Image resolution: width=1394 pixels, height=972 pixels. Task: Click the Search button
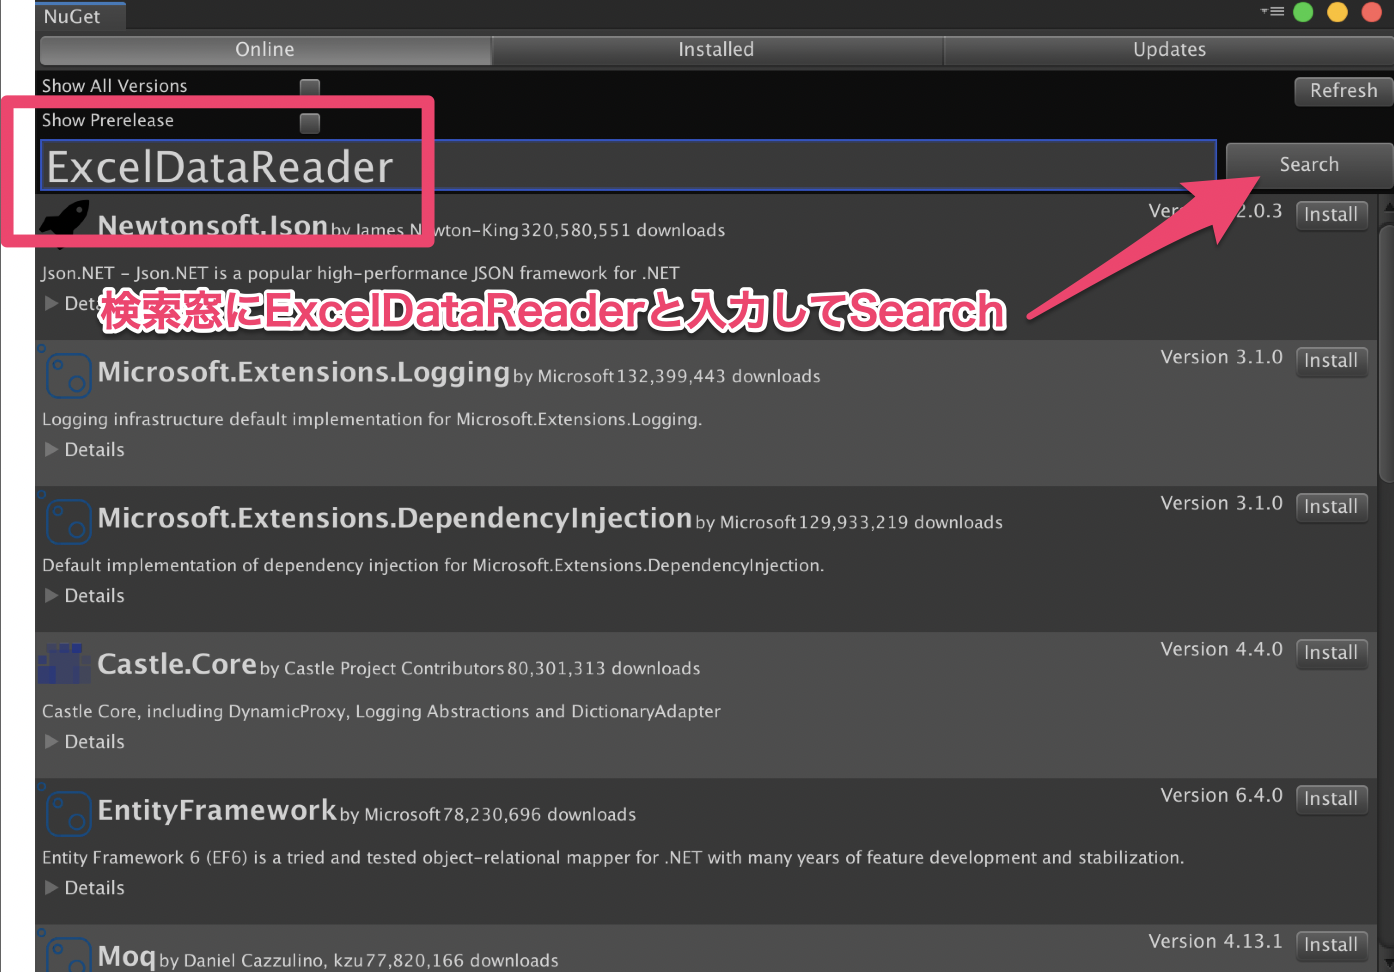point(1309,165)
